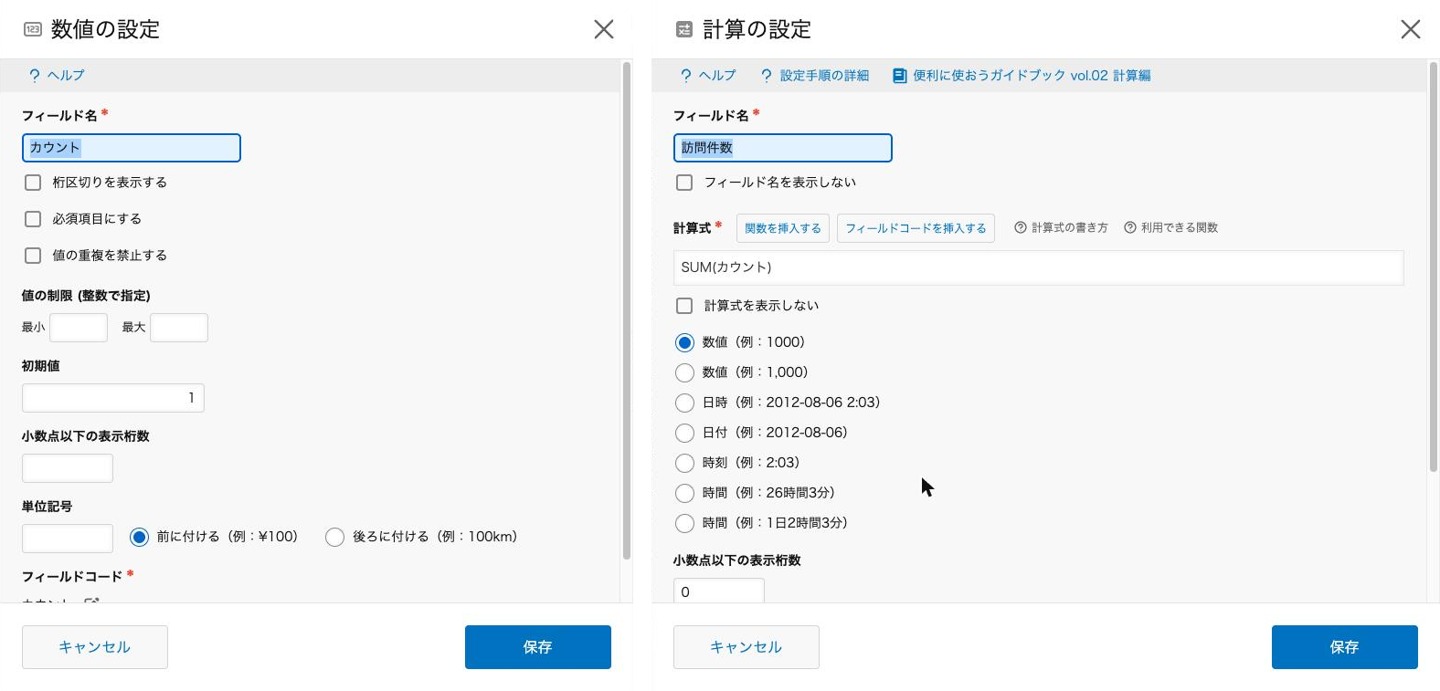Viewport: 1440px width, 691px height.
Task: Check 必須項目にする option
Action: coord(33,219)
